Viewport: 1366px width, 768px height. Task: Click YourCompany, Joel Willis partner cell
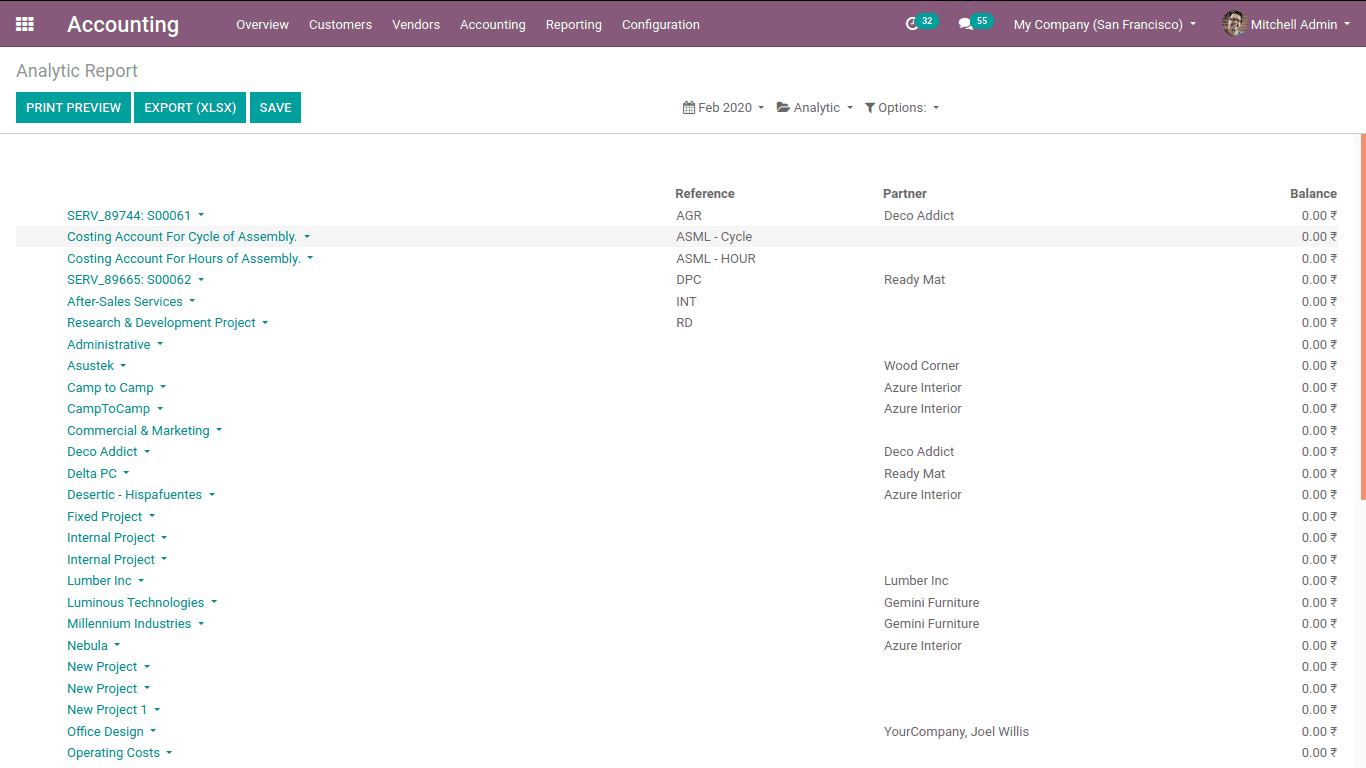(x=956, y=732)
